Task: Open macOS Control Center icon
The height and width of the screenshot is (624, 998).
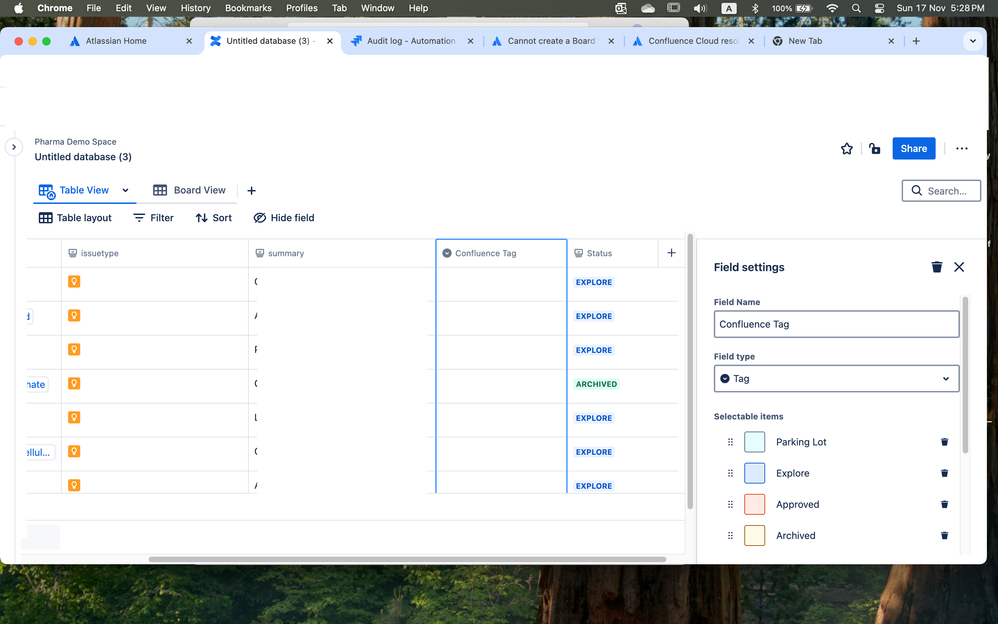Action: [x=879, y=8]
